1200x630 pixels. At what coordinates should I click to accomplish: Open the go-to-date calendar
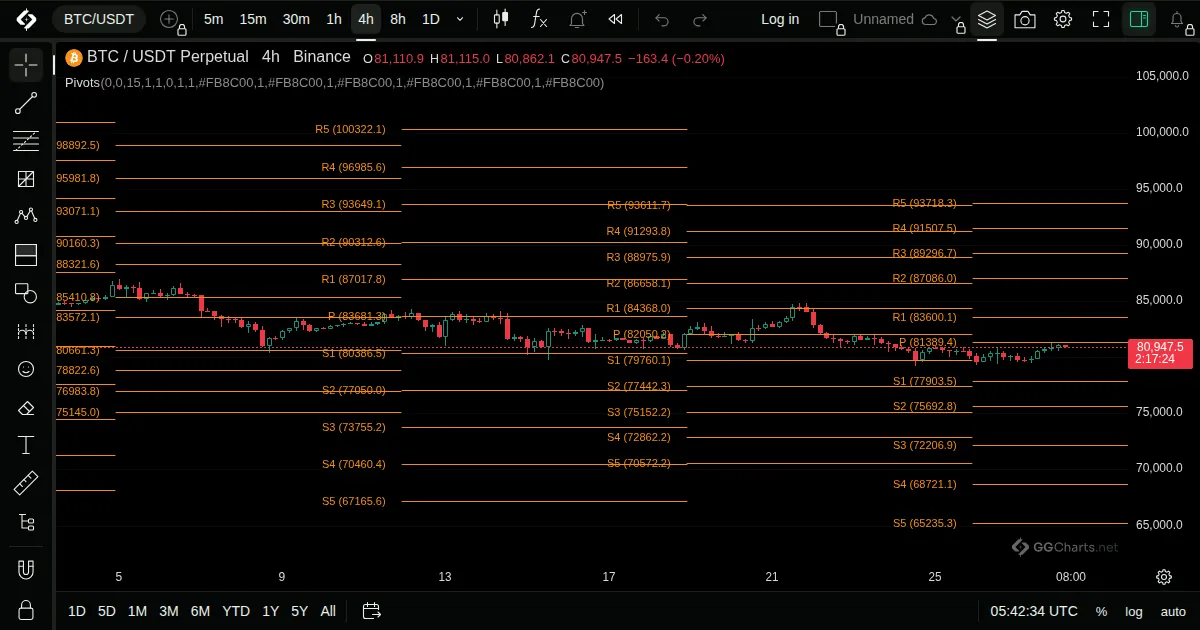coord(372,611)
